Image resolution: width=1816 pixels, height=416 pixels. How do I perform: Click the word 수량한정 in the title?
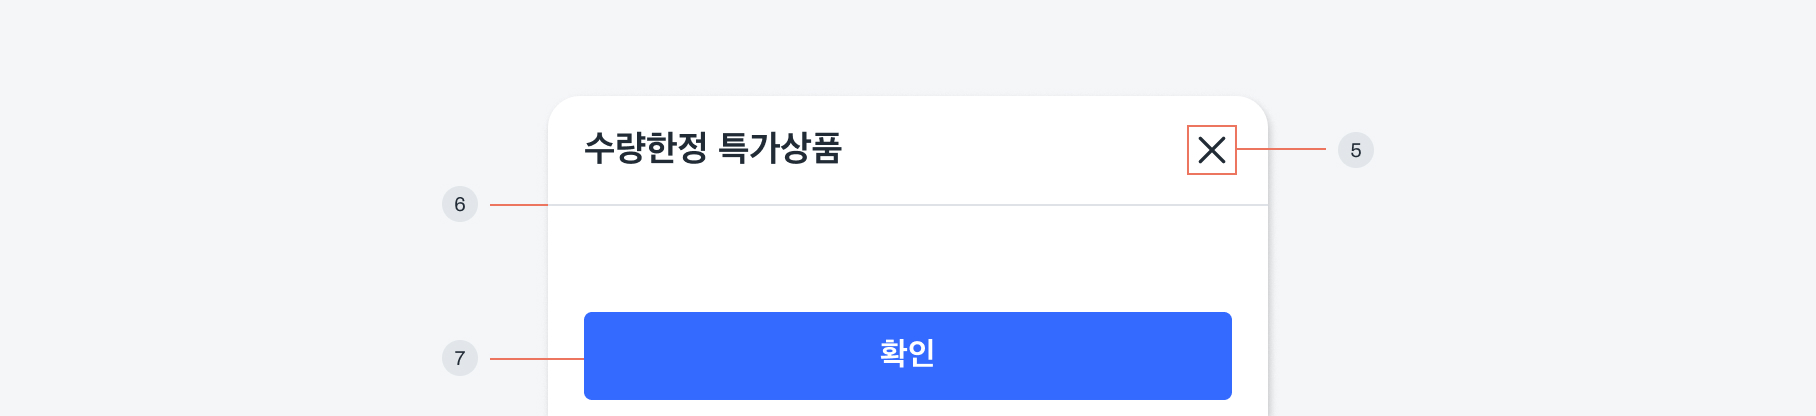tap(645, 148)
